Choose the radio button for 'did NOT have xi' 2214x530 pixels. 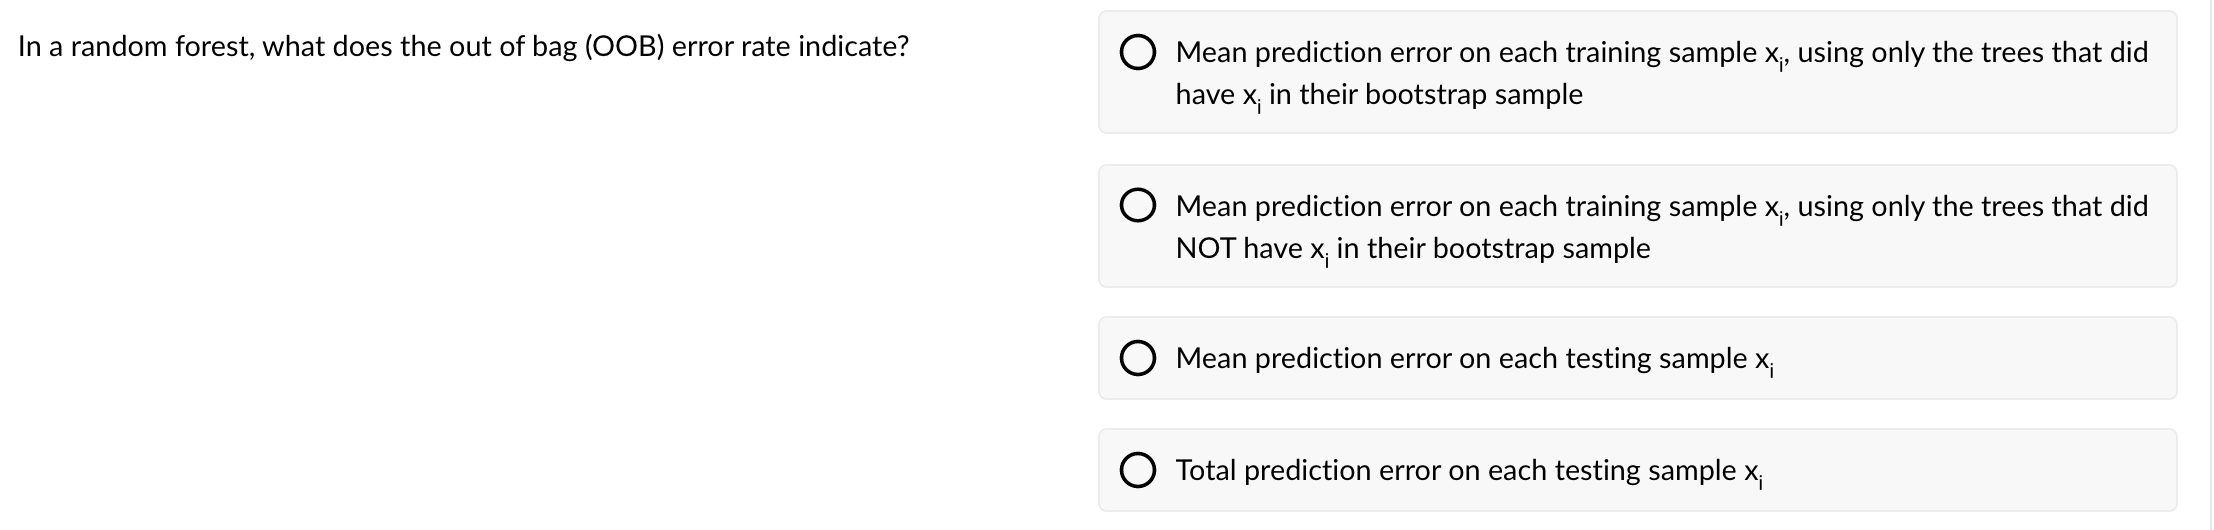click(1137, 206)
